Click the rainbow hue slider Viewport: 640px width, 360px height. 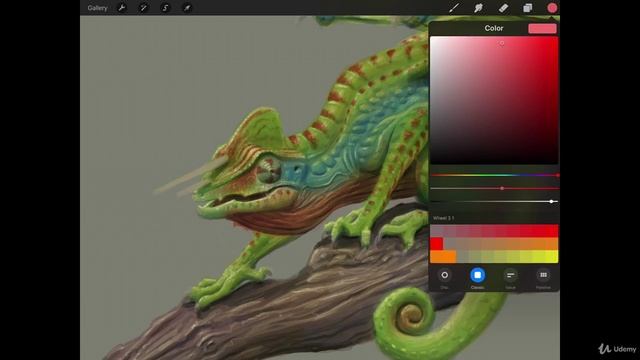tap(494, 175)
